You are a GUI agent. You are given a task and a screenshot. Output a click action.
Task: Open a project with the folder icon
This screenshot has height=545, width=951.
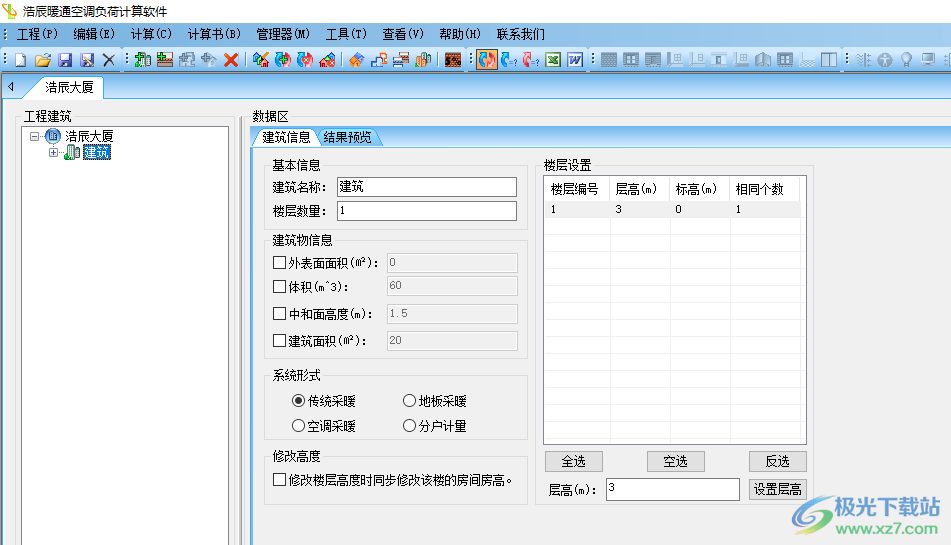click(x=42, y=59)
